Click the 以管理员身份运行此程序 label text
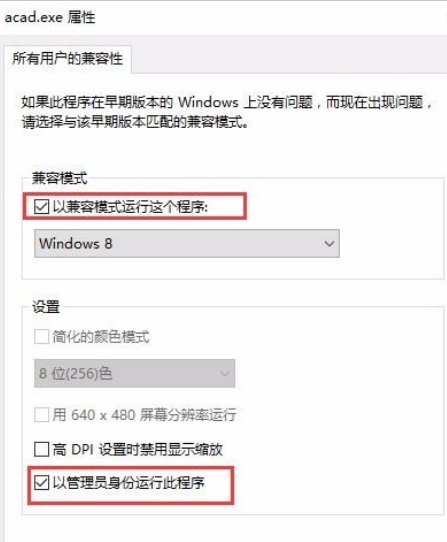The image size is (447, 542). pos(129,483)
